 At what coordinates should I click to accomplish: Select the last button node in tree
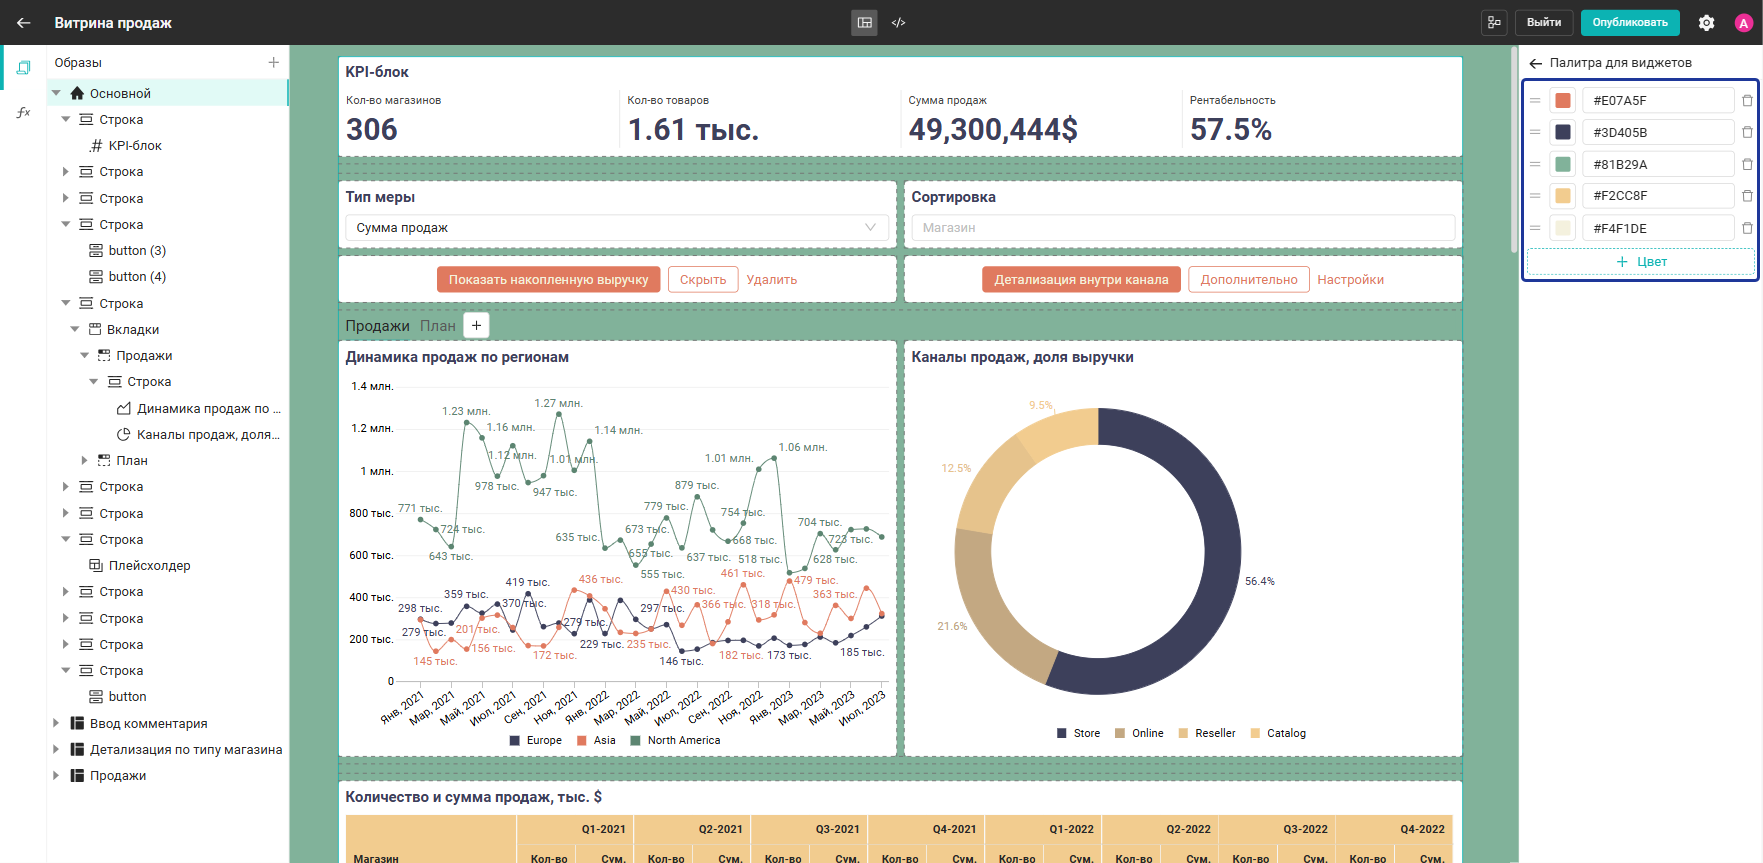127,697
